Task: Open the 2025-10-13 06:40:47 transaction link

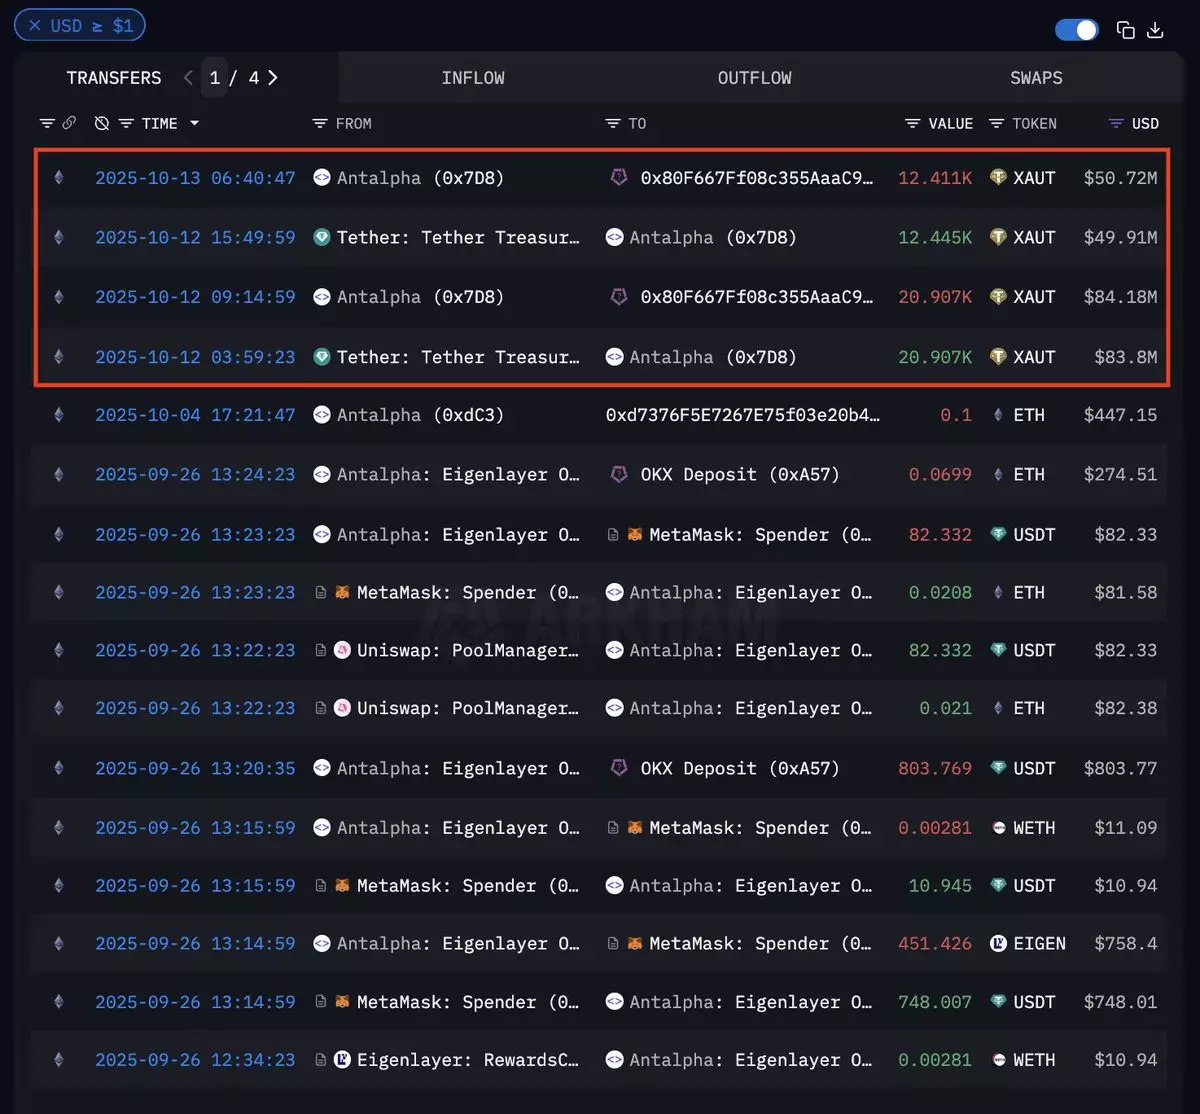Action: pos(195,178)
